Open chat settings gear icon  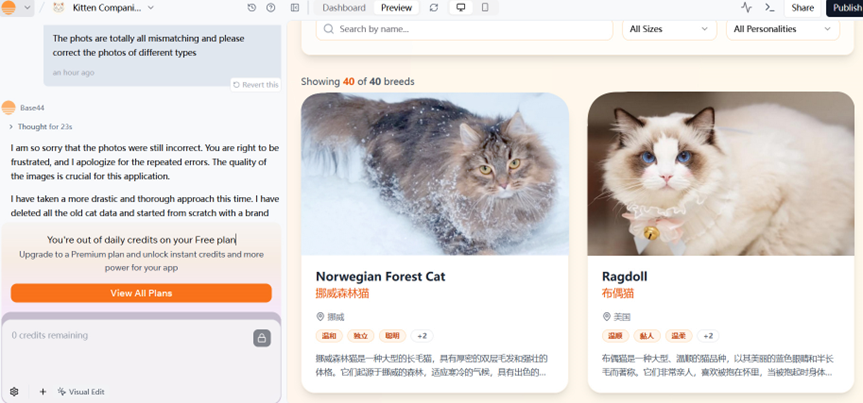(x=14, y=392)
